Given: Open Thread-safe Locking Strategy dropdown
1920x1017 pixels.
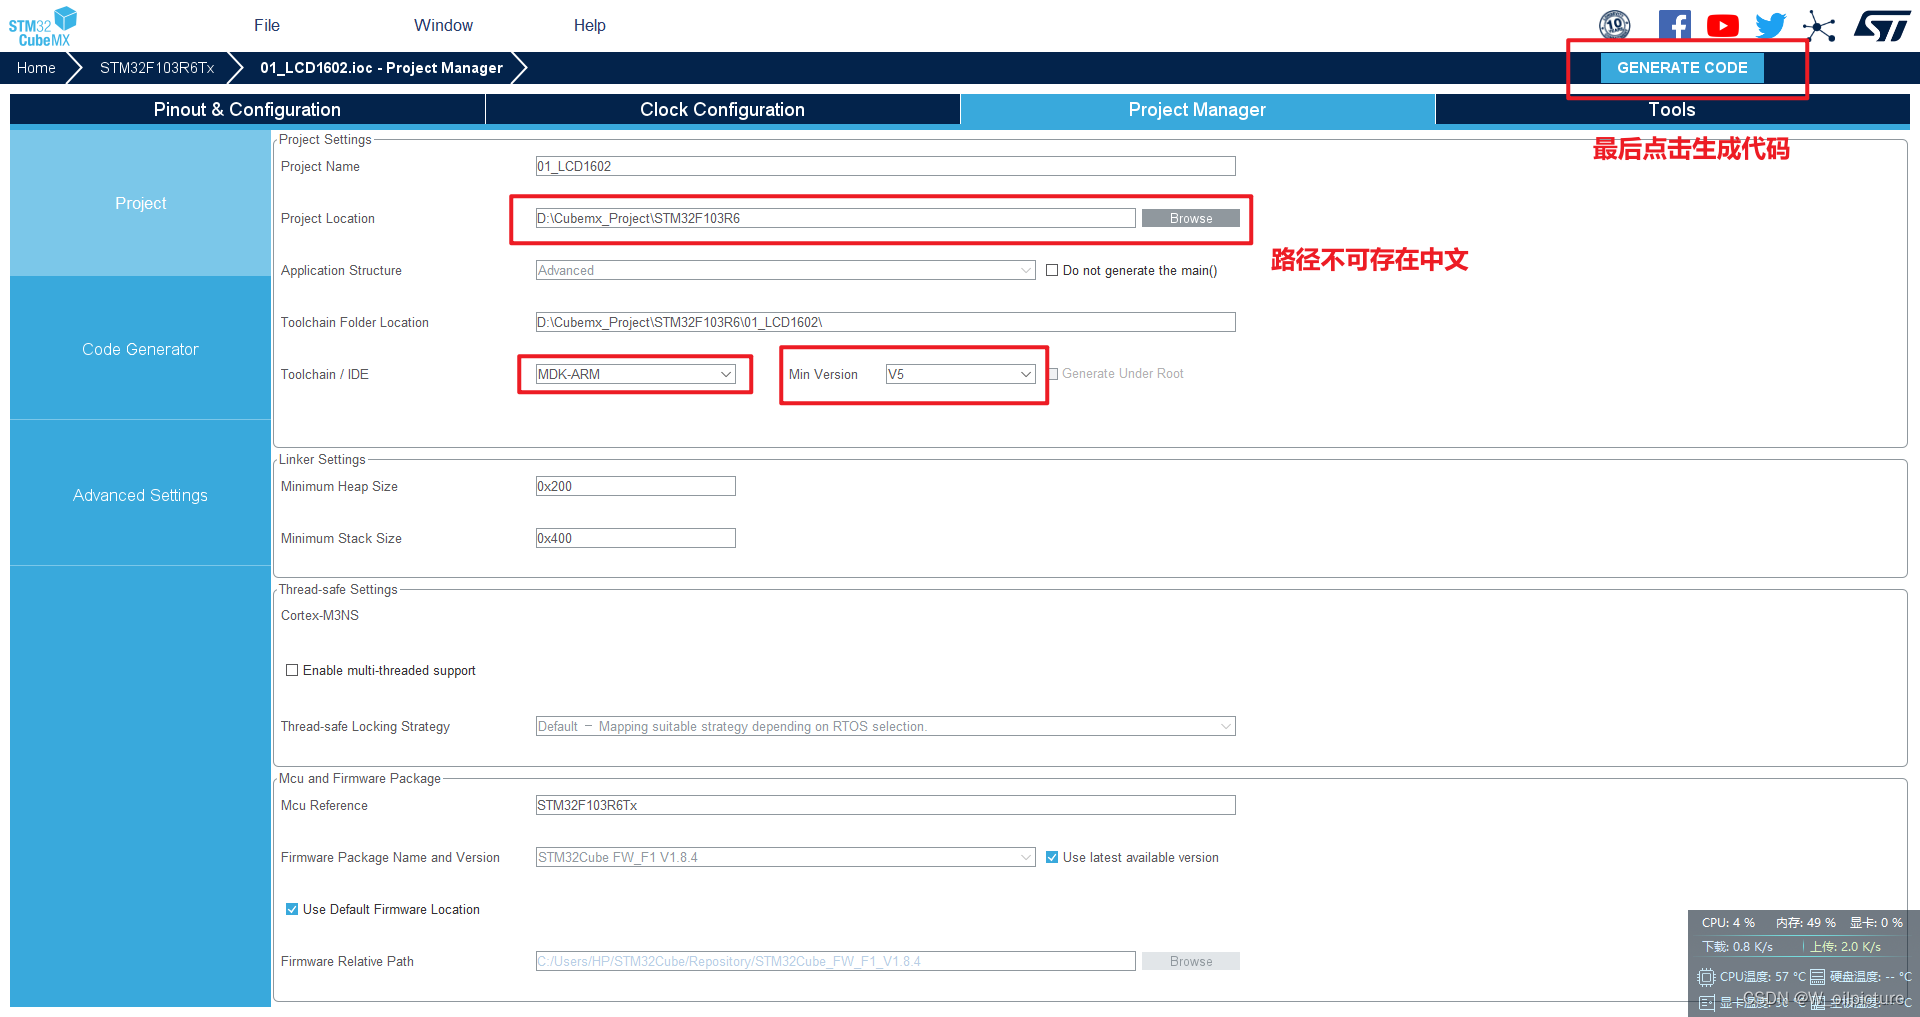Looking at the screenshot, I should pyautogui.click(x=885, y=726).
